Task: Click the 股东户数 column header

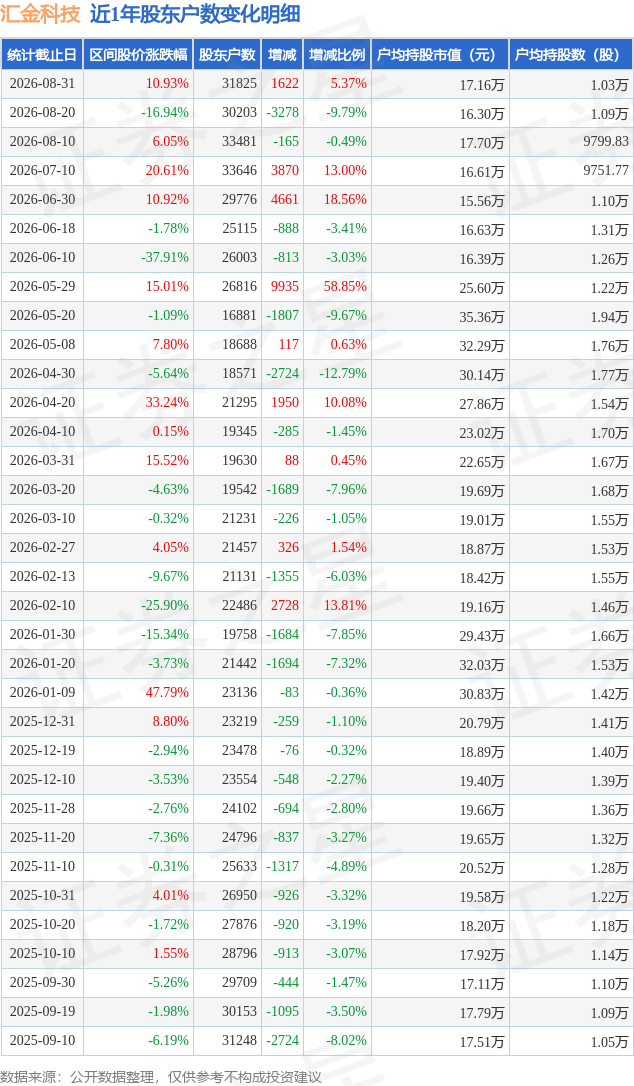Action: [227, 55]
